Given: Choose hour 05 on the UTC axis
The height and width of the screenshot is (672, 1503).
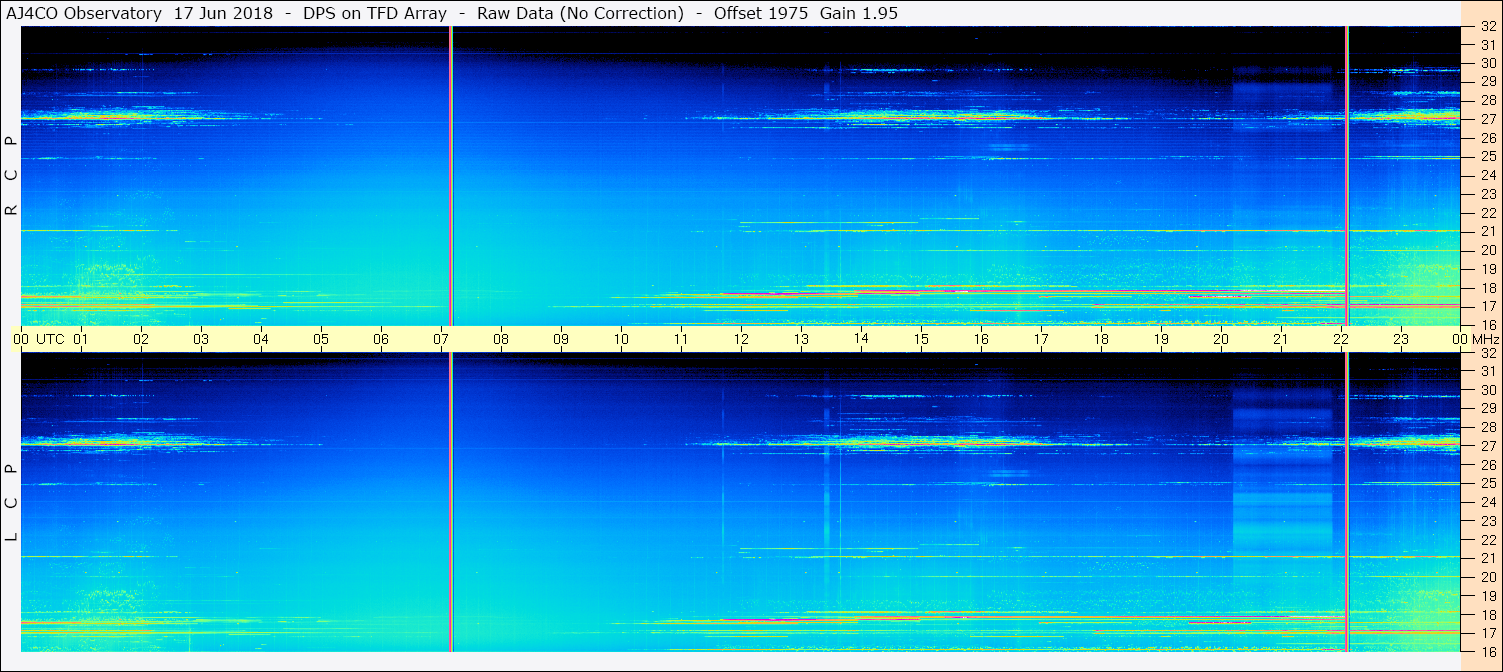Looking at the screenshot, I should [321, 339].
